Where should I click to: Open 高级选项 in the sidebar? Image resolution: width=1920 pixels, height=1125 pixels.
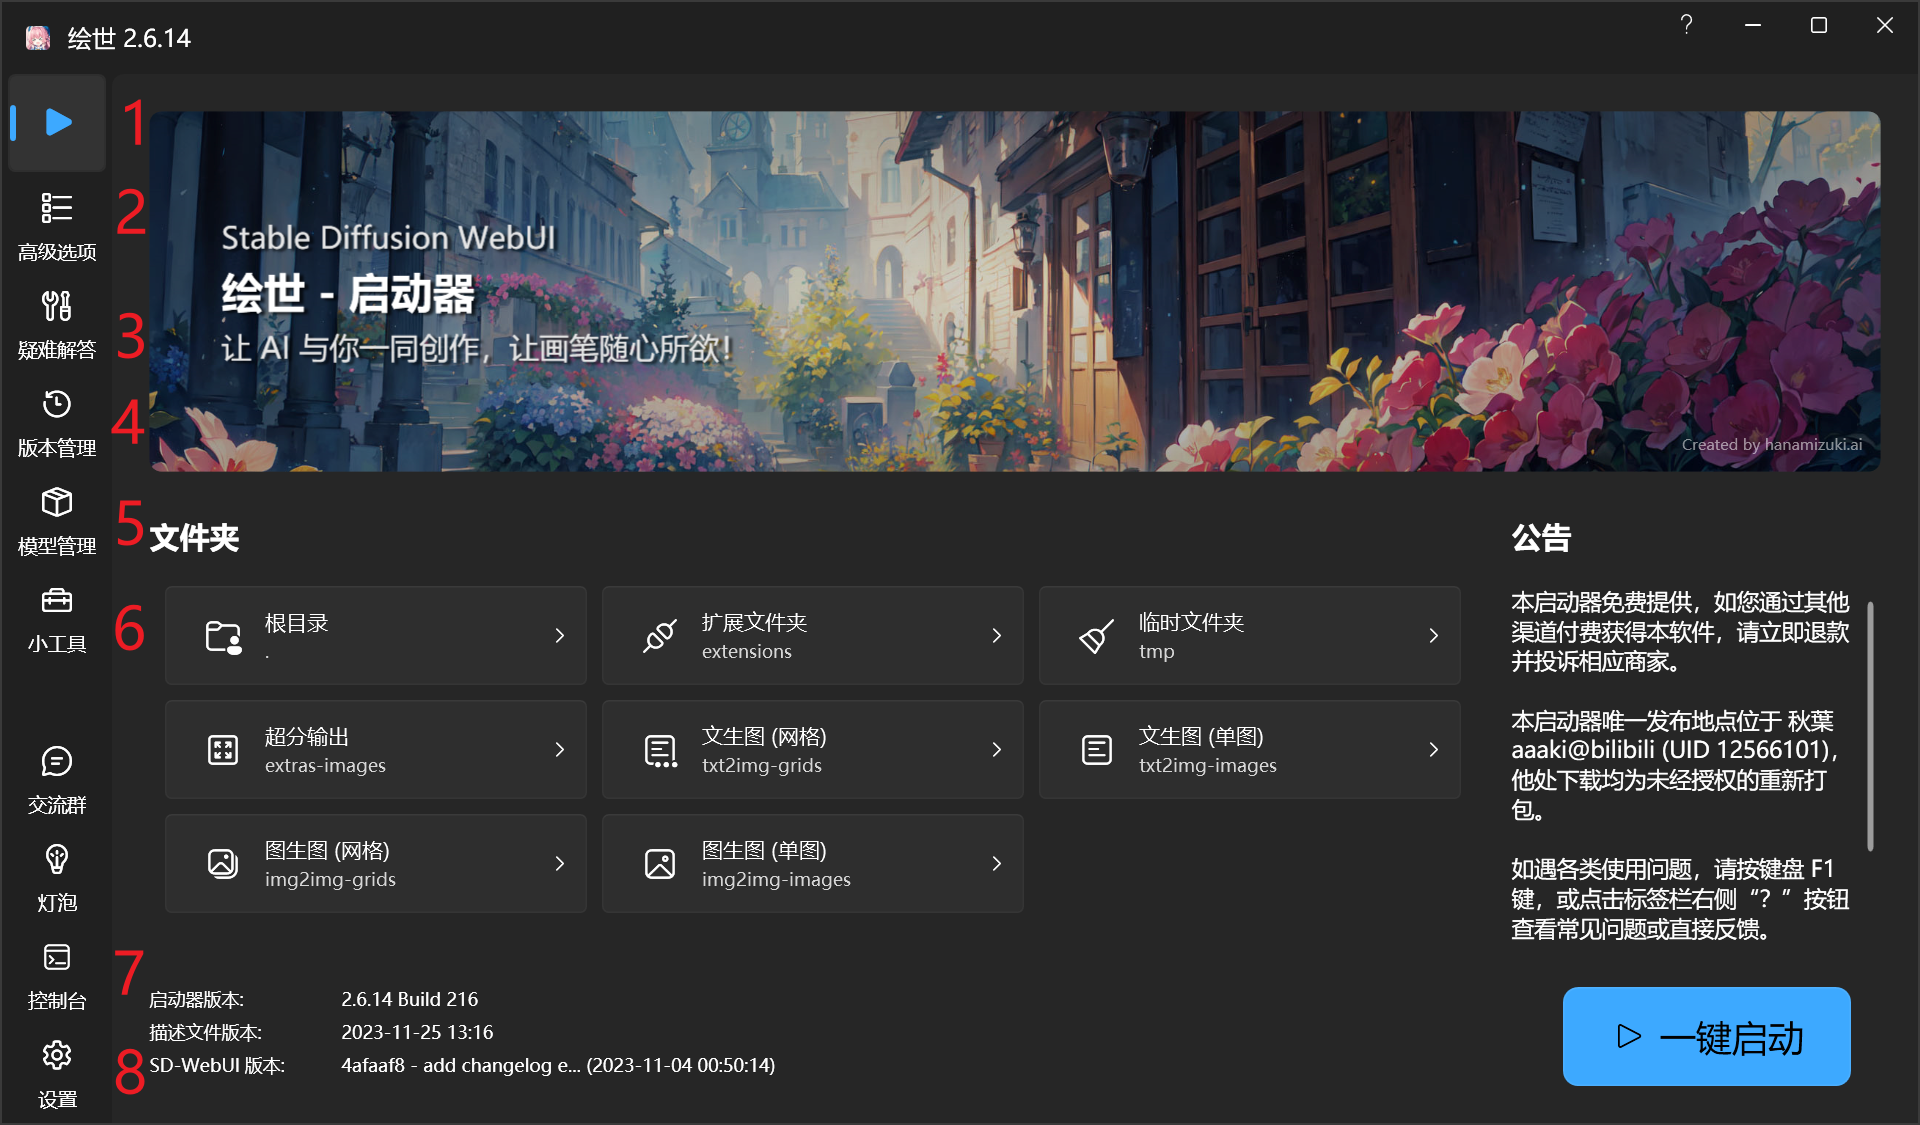pos(57,226)
